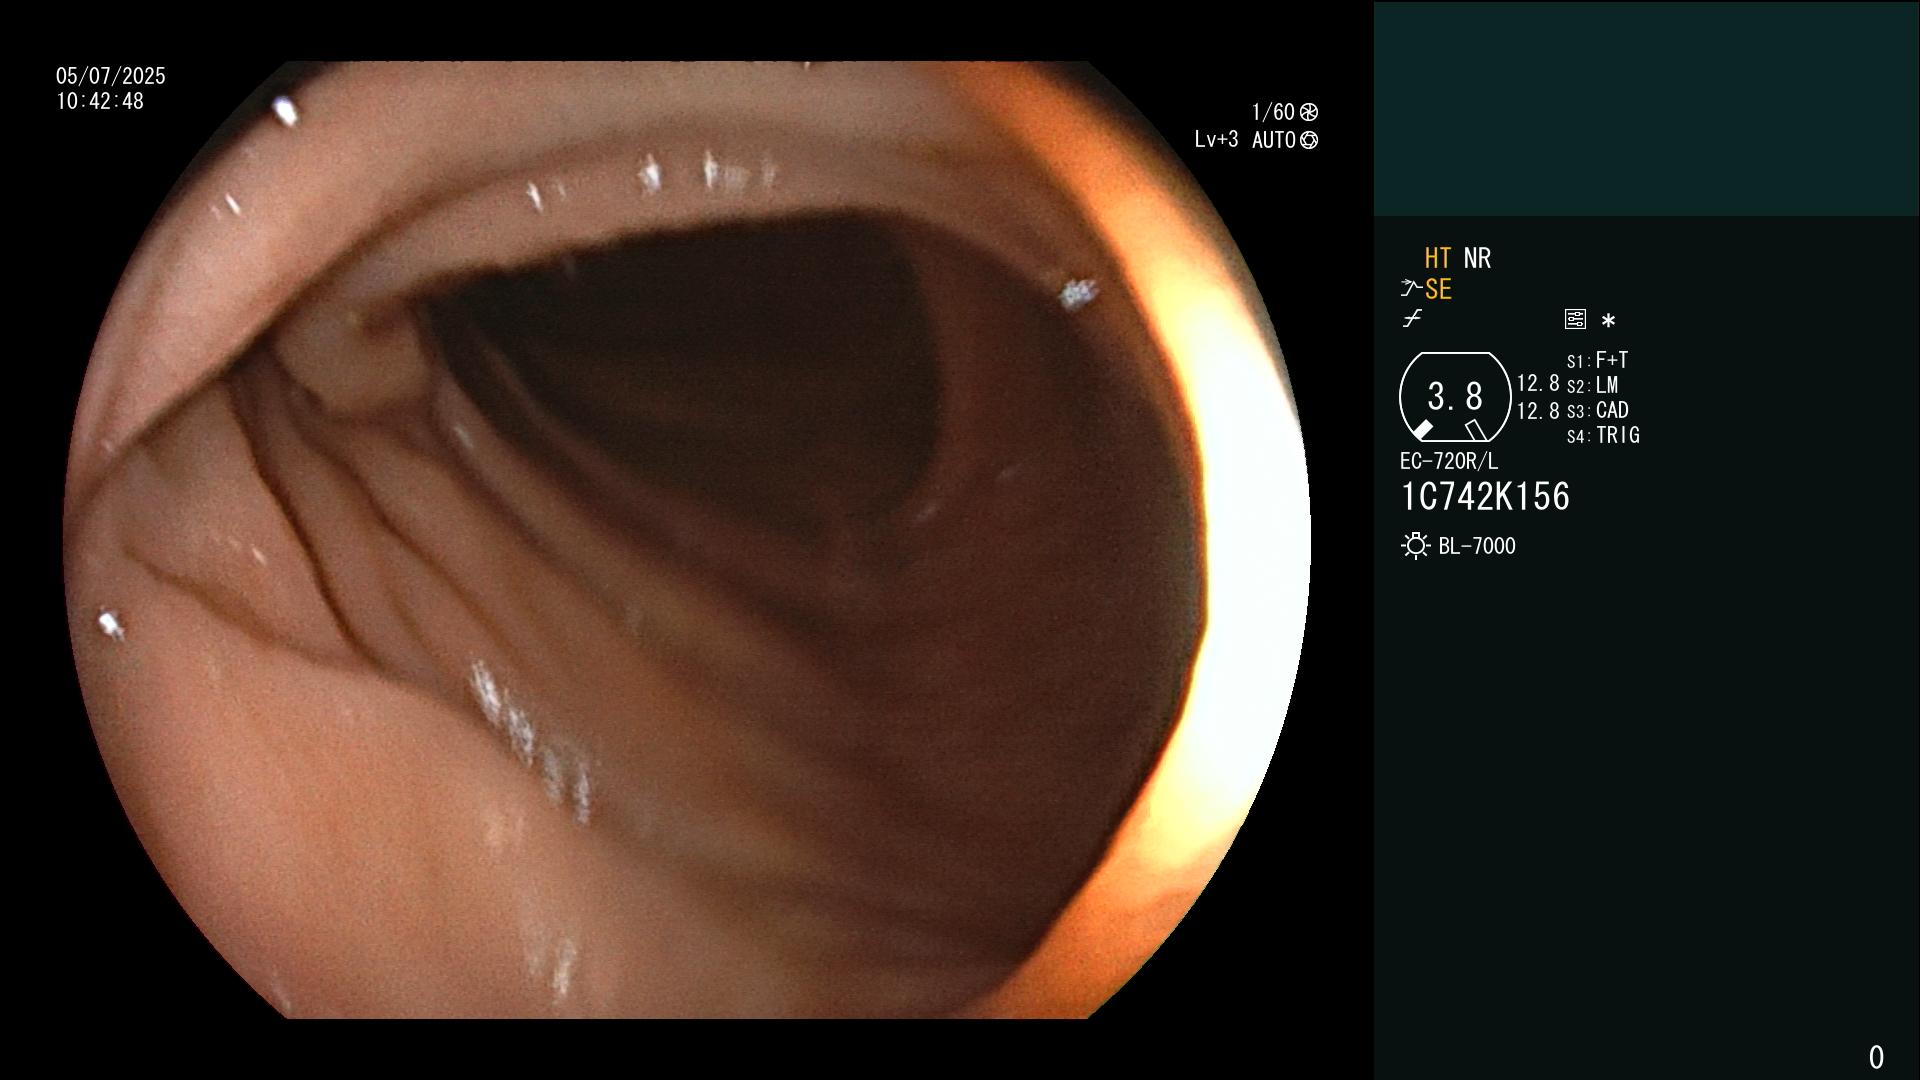Click the EC-720R/L scope model text
The height and width of the screenshot is (1080, 1920).
pos(1449,461)
